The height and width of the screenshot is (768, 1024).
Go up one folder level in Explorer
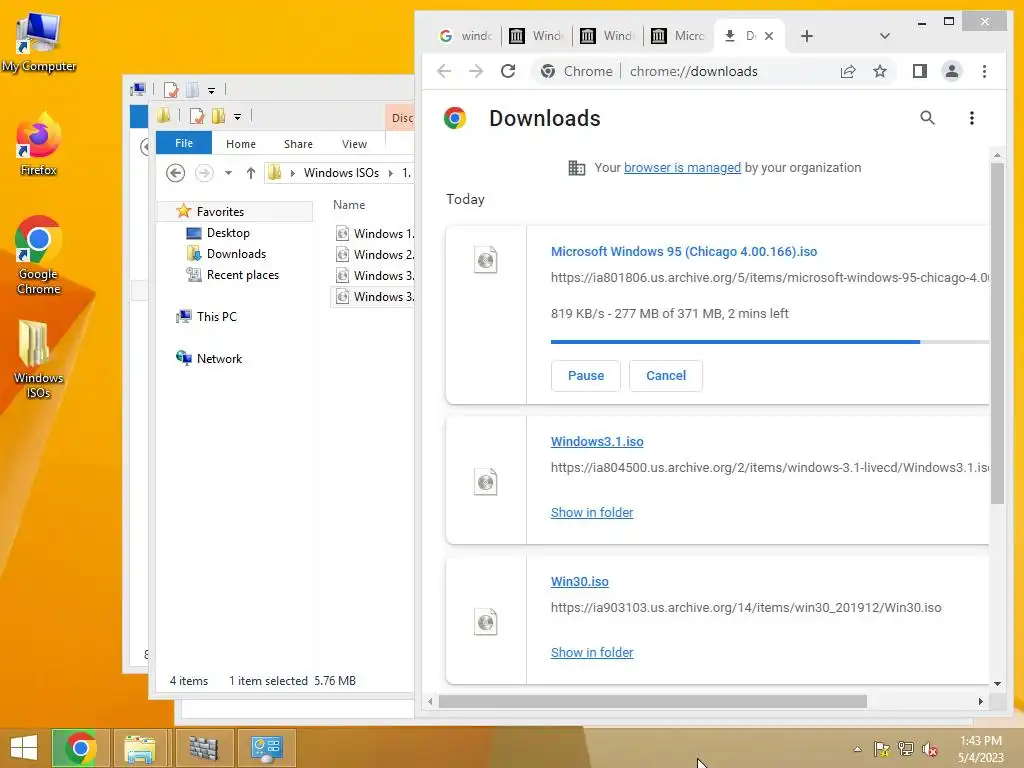tap(251, 173)
